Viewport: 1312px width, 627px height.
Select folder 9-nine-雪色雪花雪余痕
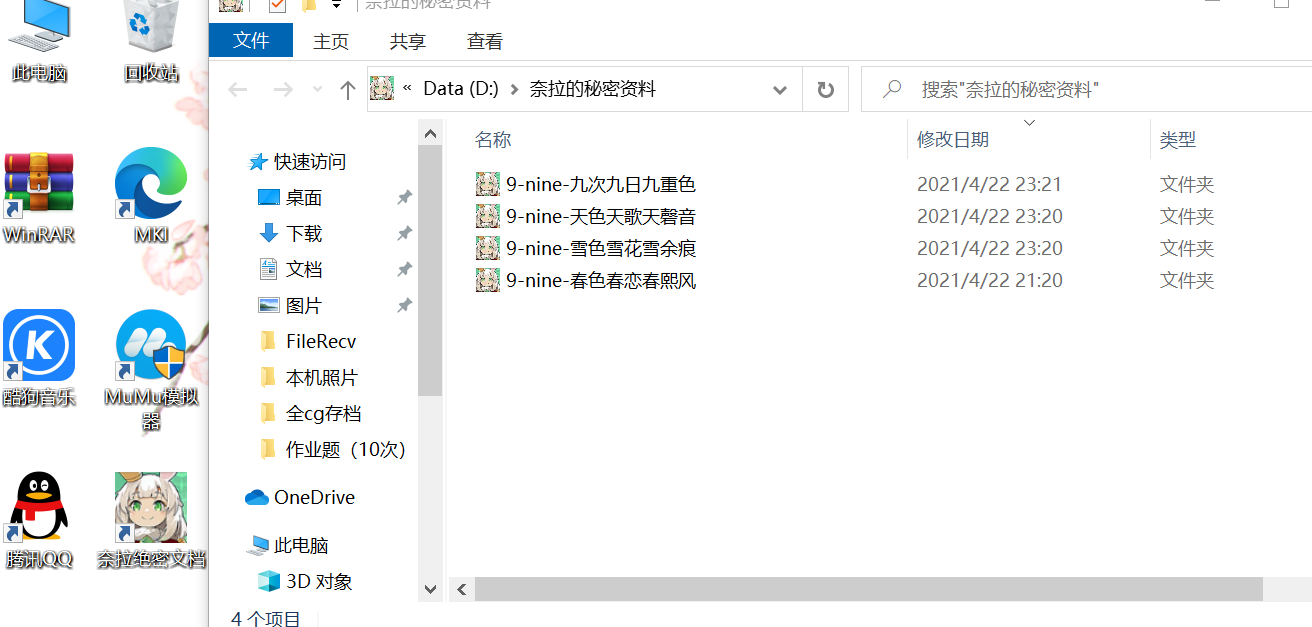(x=600, y=248)
